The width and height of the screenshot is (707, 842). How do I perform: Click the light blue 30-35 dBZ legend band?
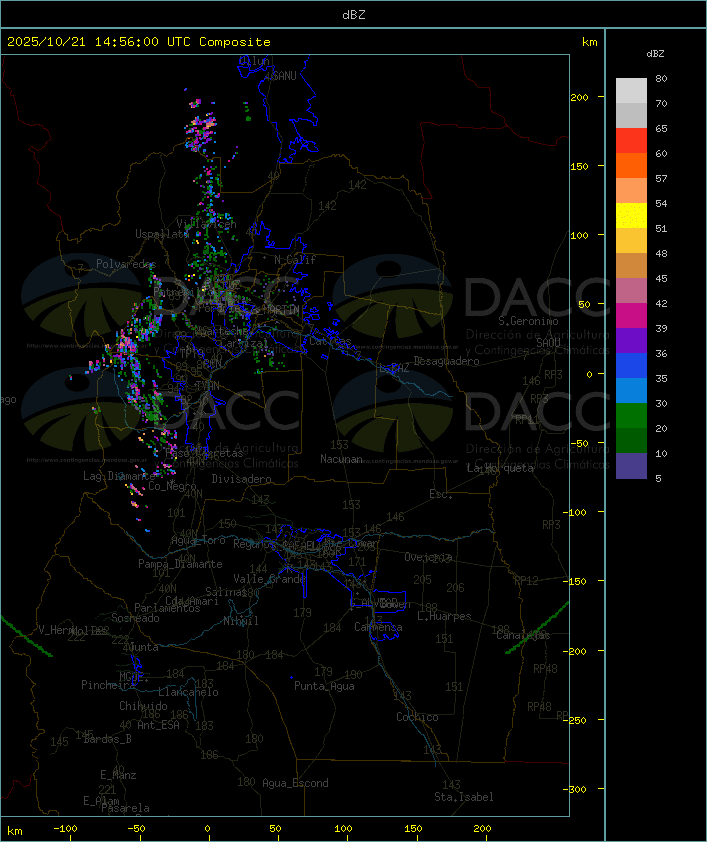pos(631,391)
